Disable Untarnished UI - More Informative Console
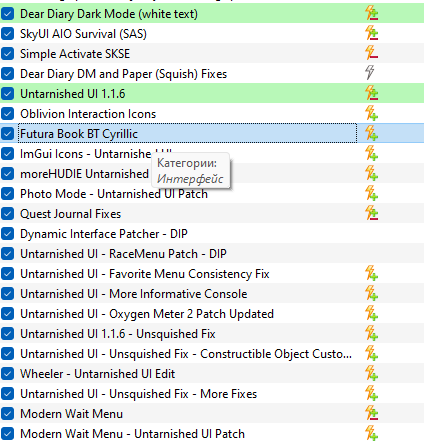The width and height of the screenshot is (424, 443). [x=7, y=294]
